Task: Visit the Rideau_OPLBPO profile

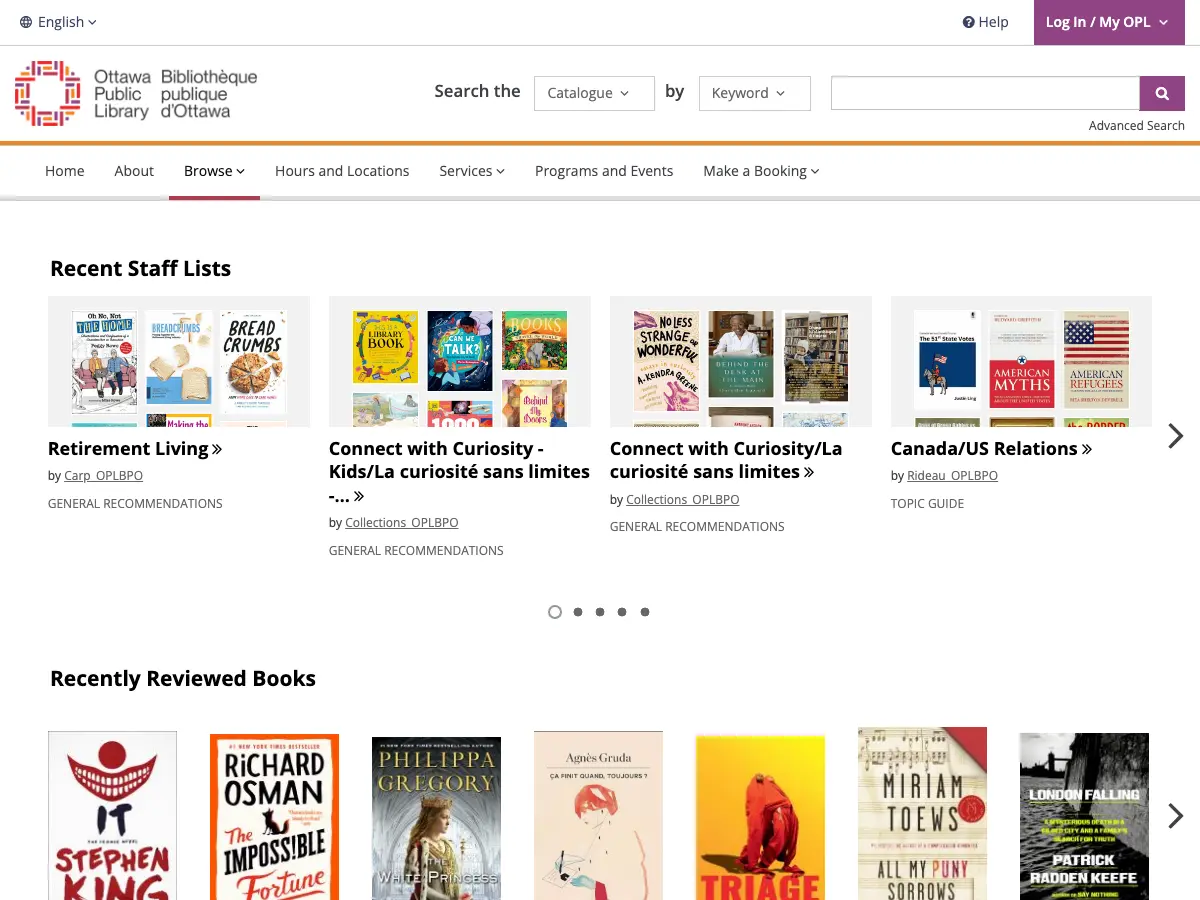Action: pyautogui.click(x=952, y=476)
